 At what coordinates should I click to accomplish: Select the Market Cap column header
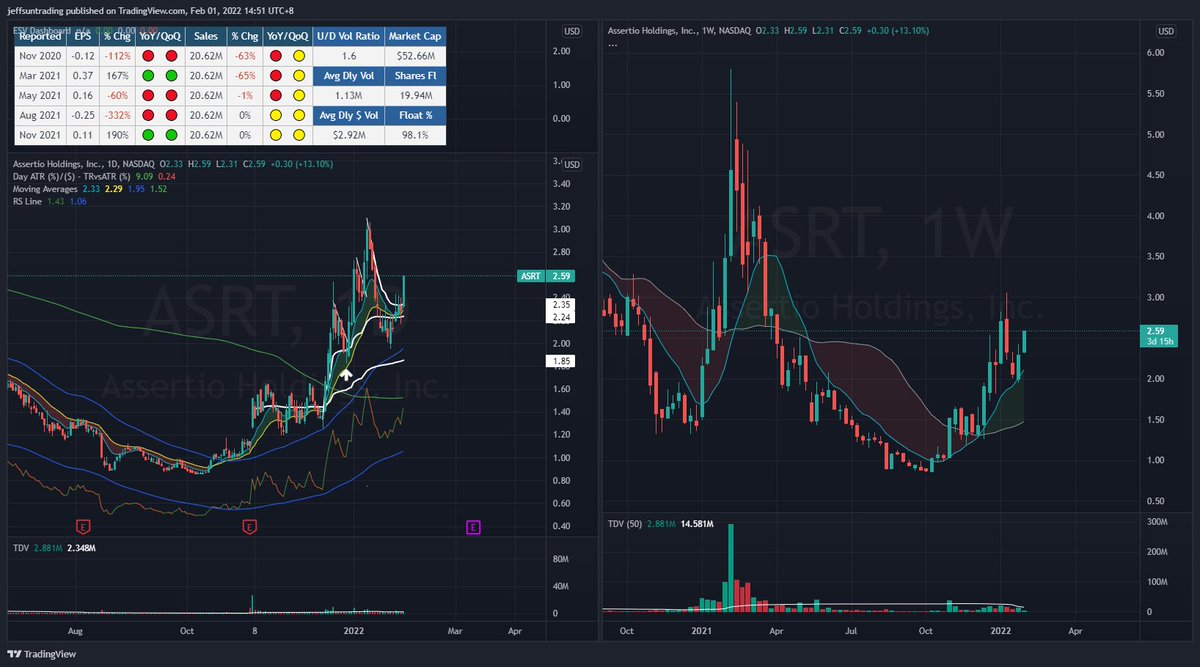pyautogui.click(x=415, y=36)
